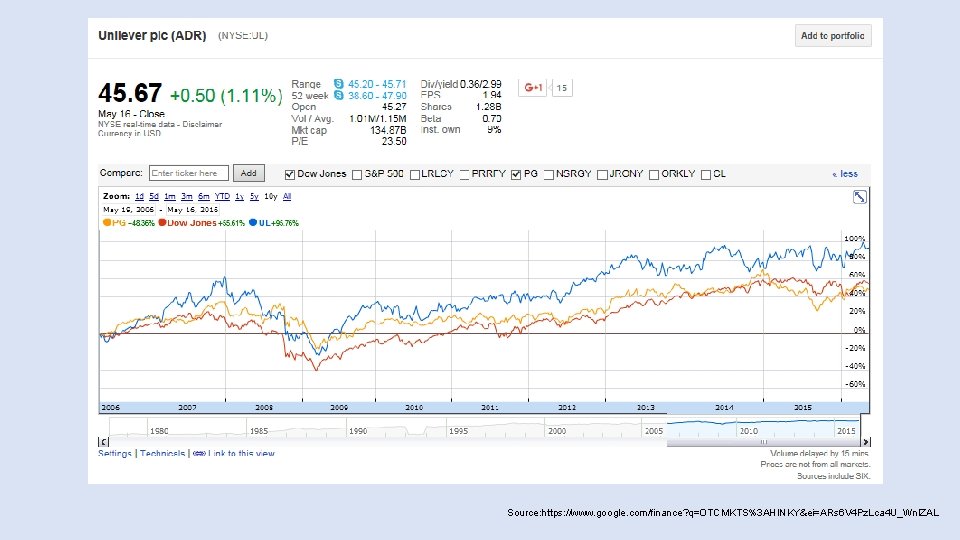
Task: Click the red Dow Jones legend dot
Action: point(162,223)
